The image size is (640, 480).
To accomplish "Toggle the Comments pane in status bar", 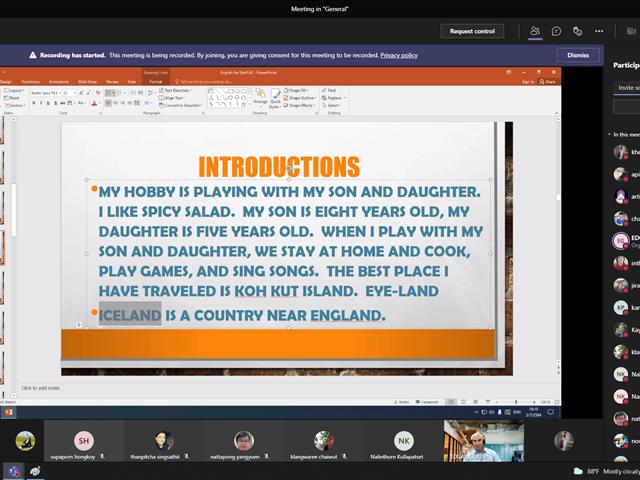I will (427, 402).
